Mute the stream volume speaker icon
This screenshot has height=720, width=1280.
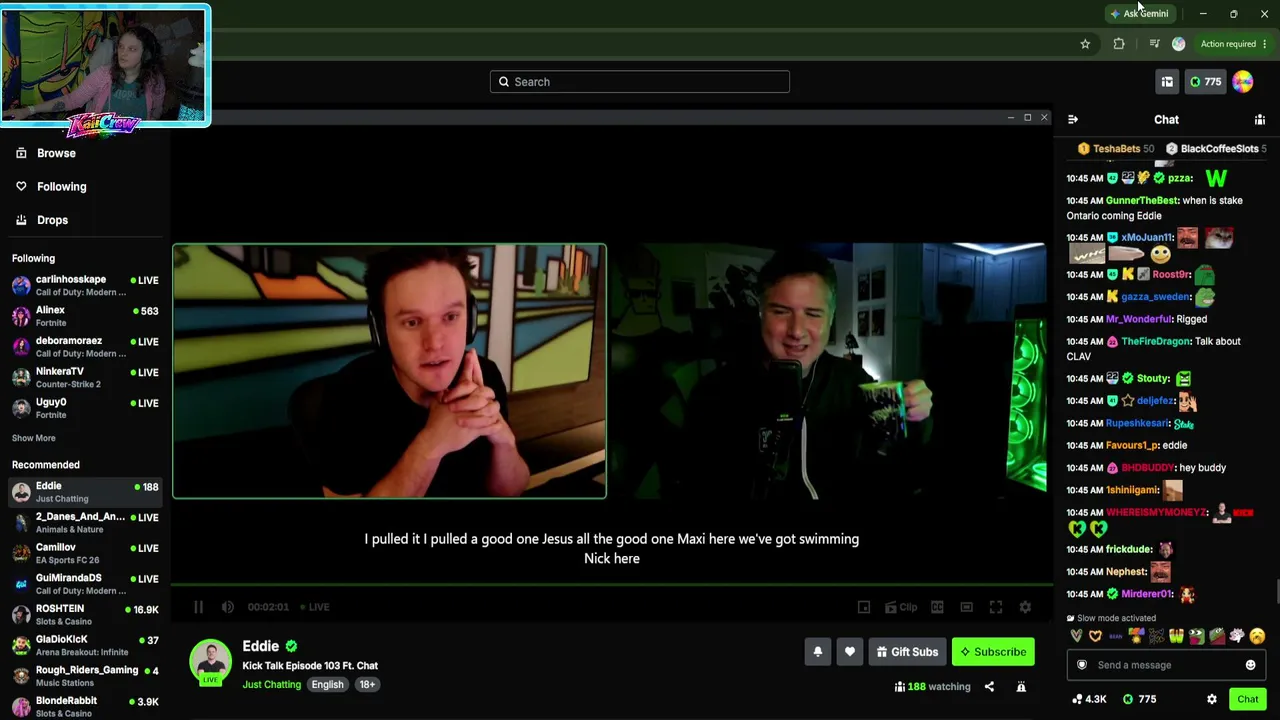tap(228, 607)
